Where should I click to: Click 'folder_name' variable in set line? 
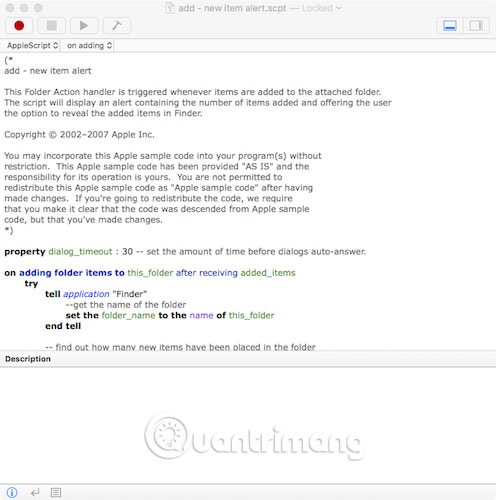128,315
